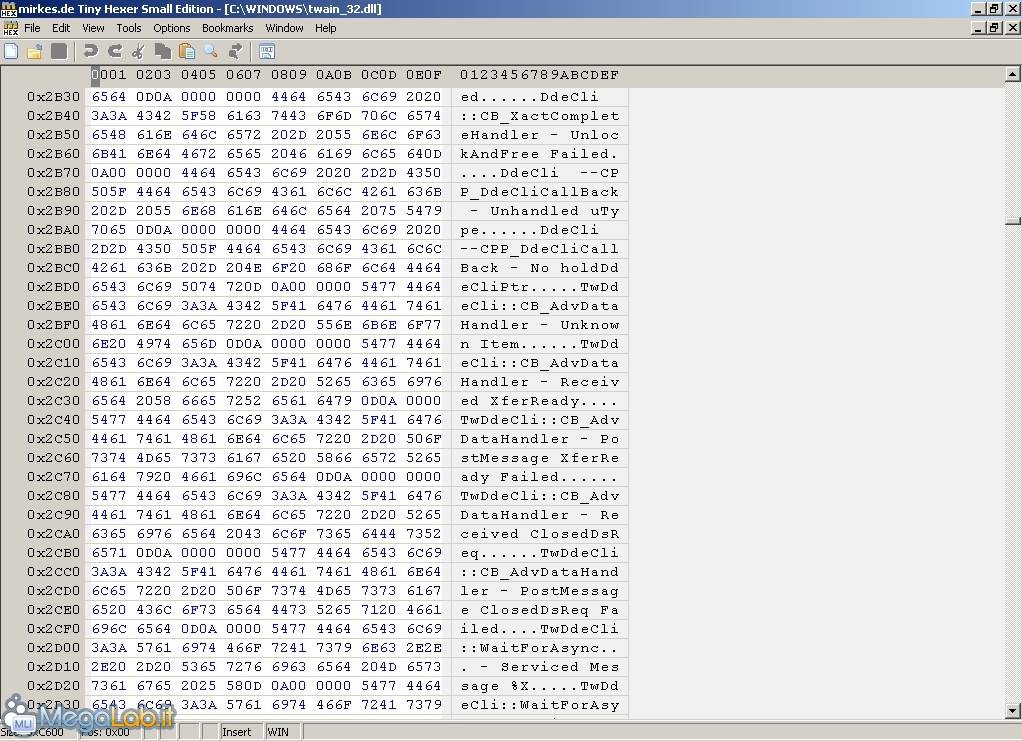Click the Tiny Hexer title bar icon

click(8, 8)
